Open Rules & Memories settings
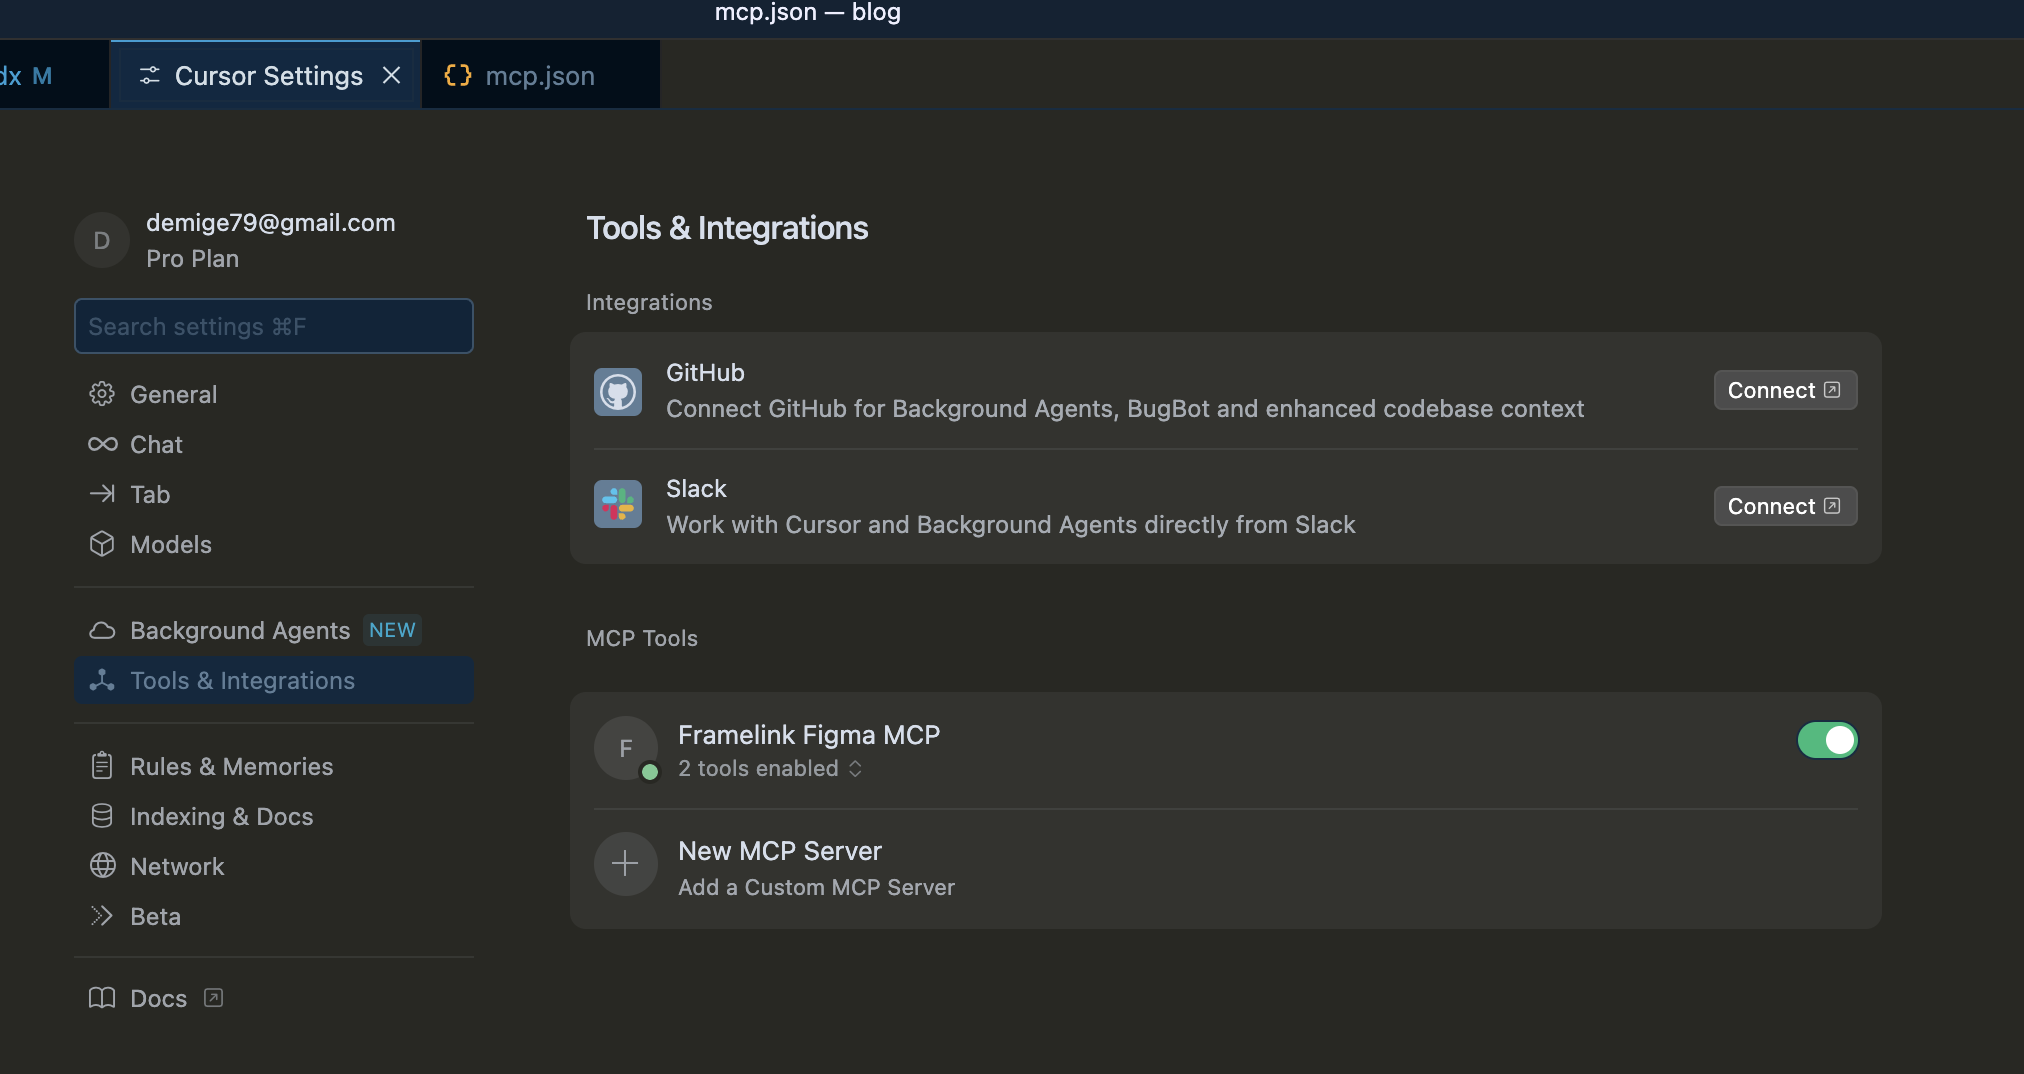 click(x=273, y=766)
